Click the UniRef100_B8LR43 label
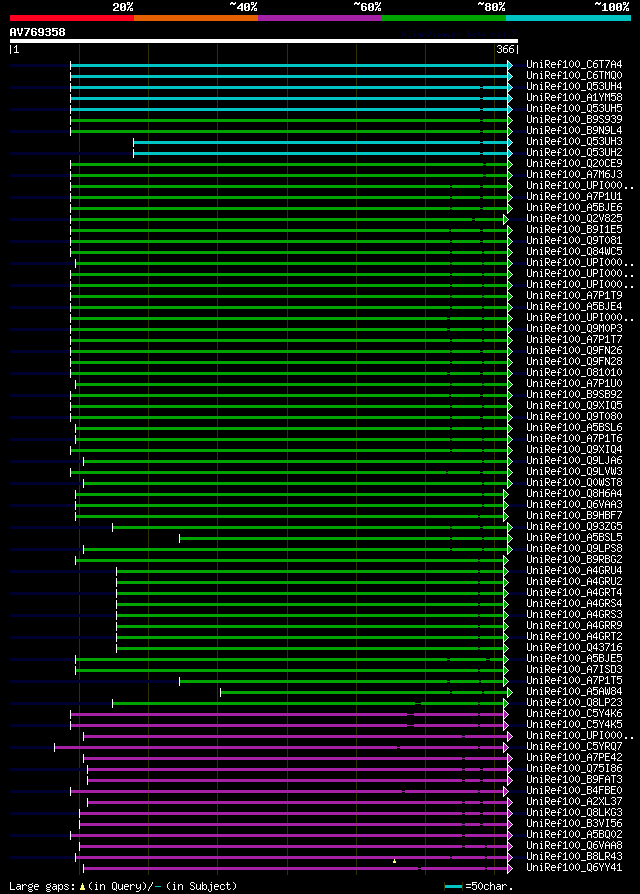The height and width of the screenshot is (894, 640). (574, 856)
